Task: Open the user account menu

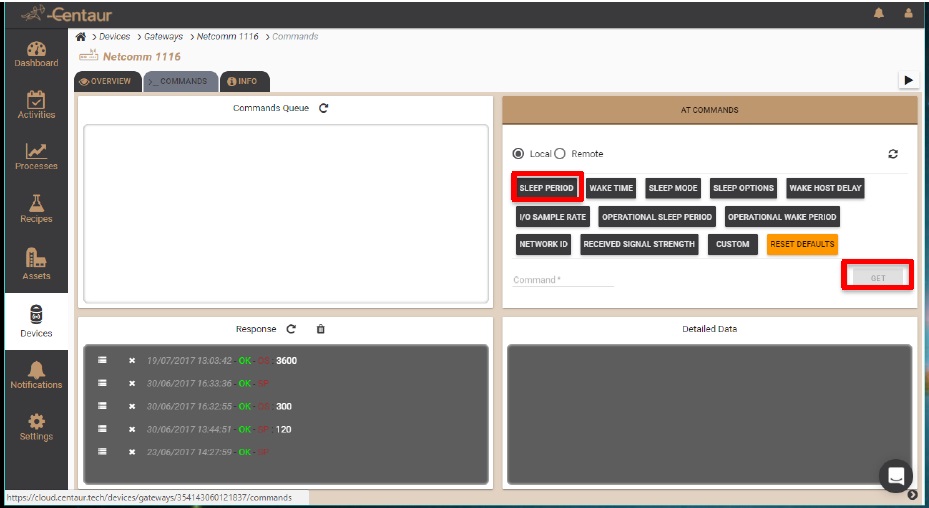Action: coord(908,14)
